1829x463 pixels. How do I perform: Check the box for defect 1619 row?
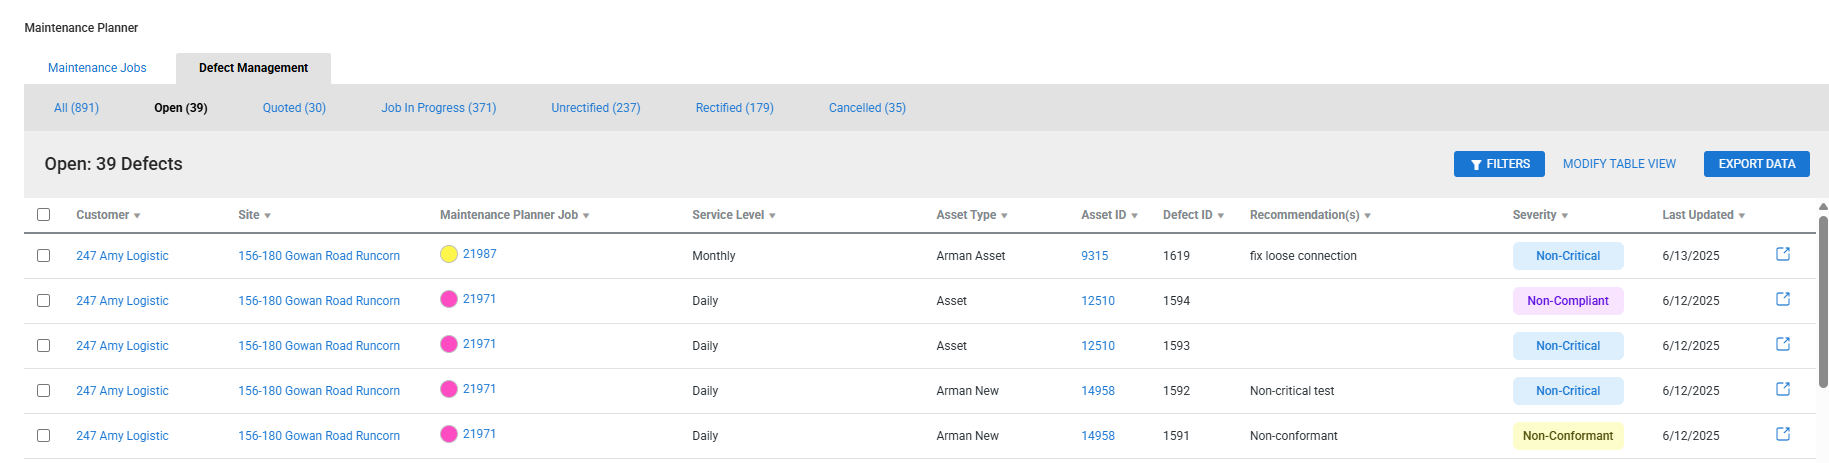(x=43, y=256)
